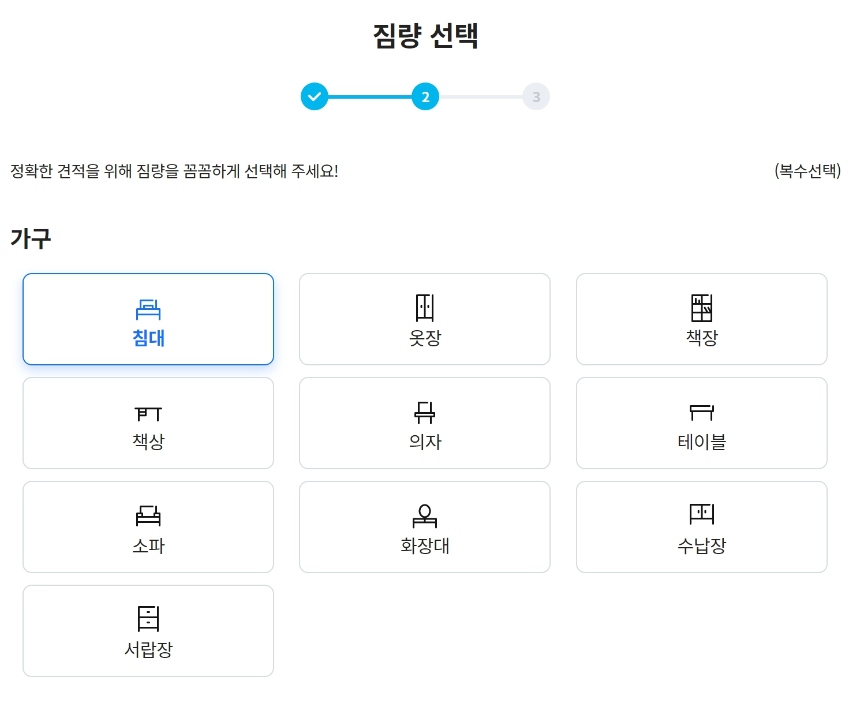Click the 화장대 dressing table icon

click(x=424, y=517)
